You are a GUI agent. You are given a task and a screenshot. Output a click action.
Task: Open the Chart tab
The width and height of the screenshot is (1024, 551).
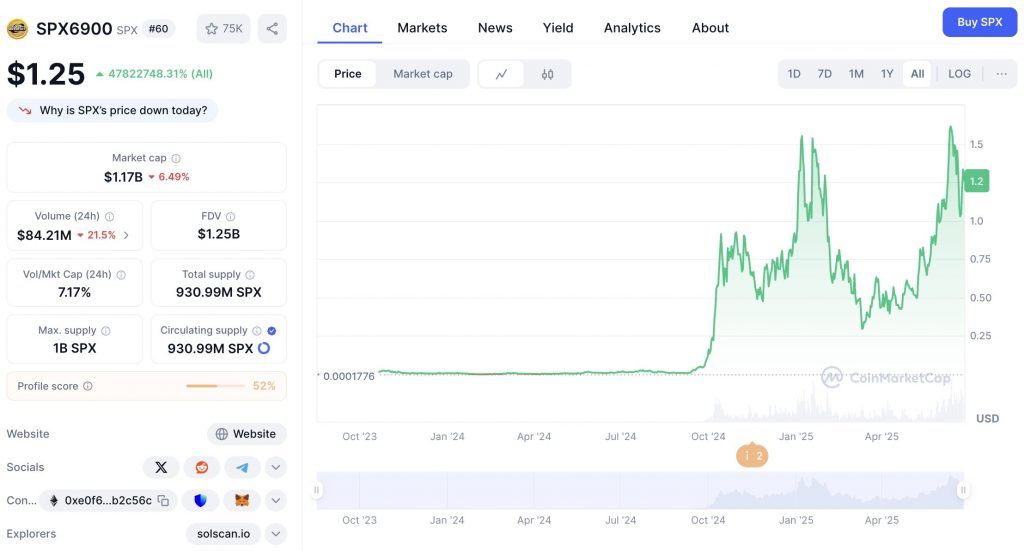click(350, 28)
